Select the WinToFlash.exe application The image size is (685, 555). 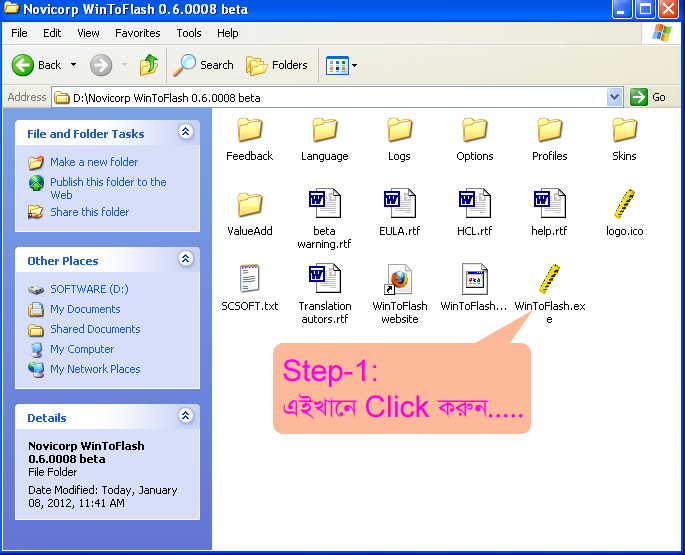[550, 294]
